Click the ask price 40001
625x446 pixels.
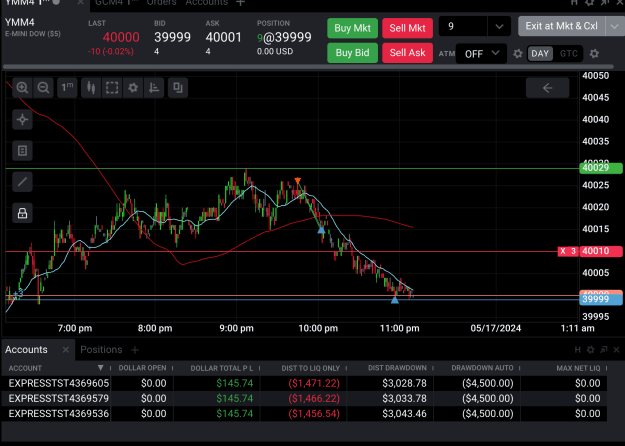point(224,37)
